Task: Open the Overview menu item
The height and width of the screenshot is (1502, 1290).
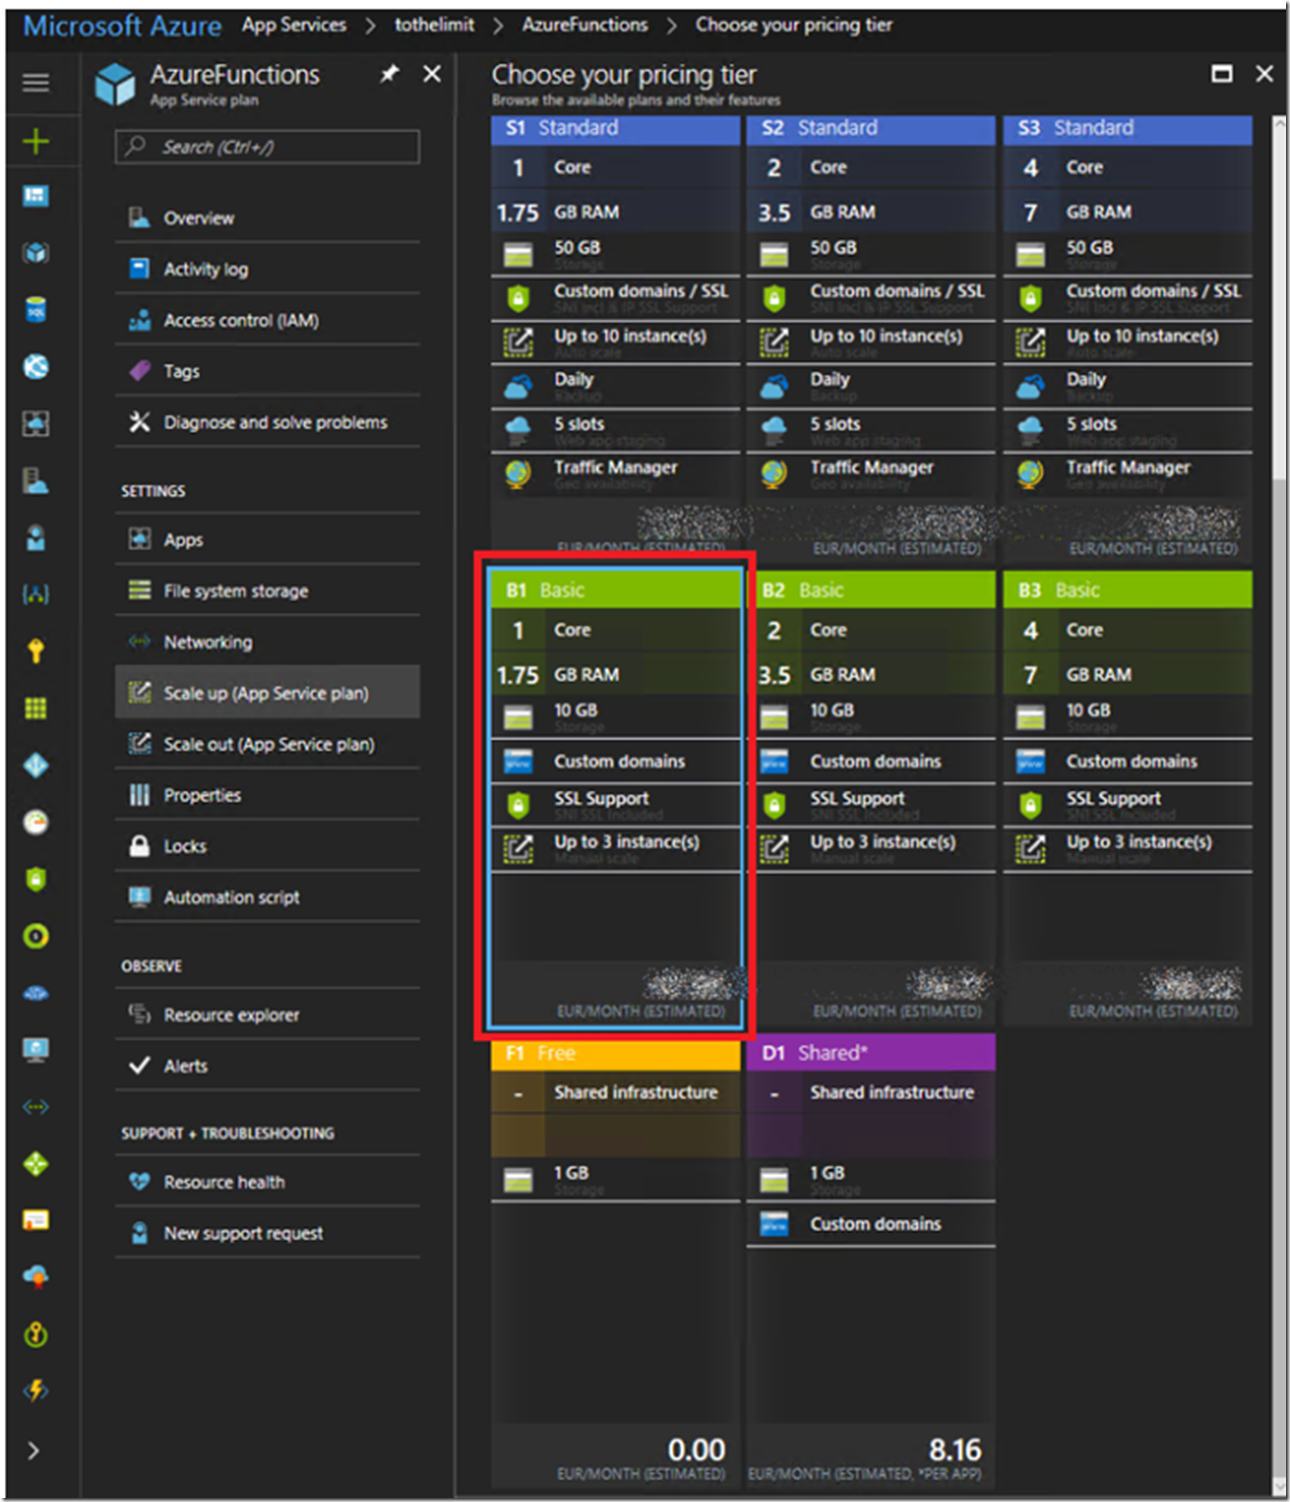Action: click(x=267, y=218)
